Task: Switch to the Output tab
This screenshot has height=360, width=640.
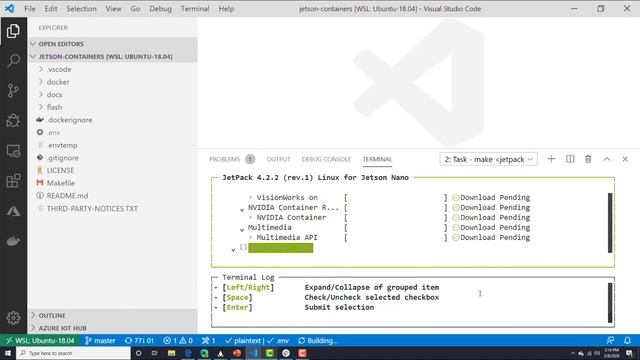Action: [x=278, y=159]
